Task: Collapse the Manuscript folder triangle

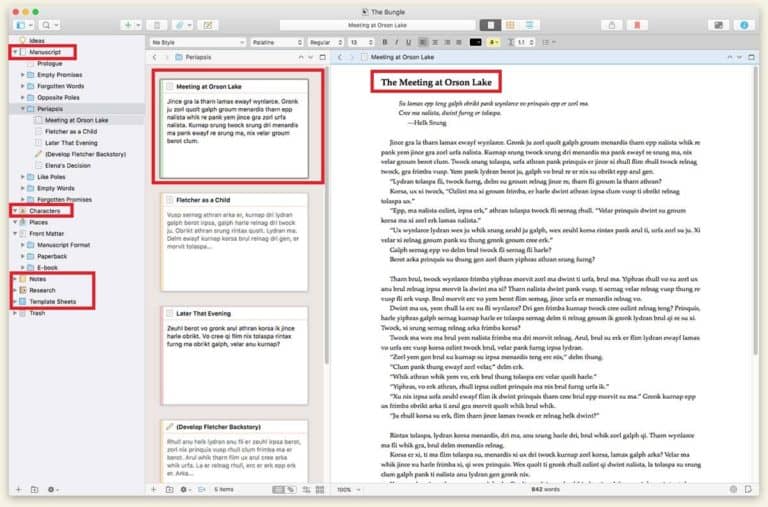Action: click(x=15, y=52)
